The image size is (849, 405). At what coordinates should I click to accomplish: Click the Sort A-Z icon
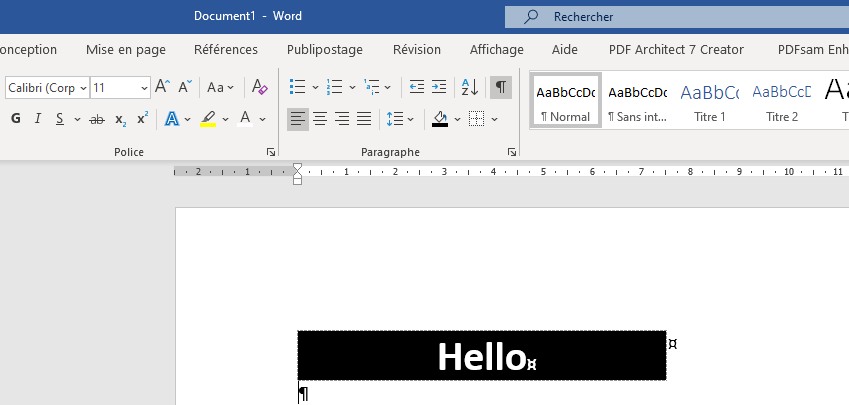tap(469, 87)
